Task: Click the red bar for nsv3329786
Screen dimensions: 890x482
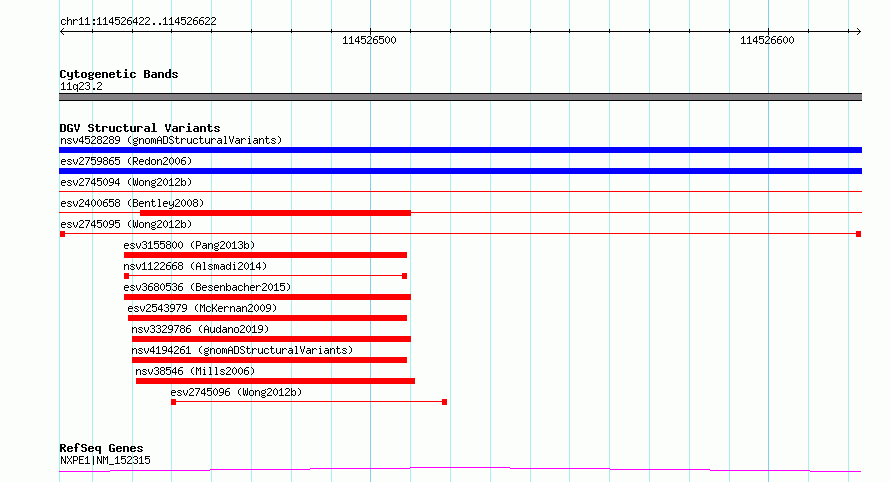Action: tap(271, 339)
